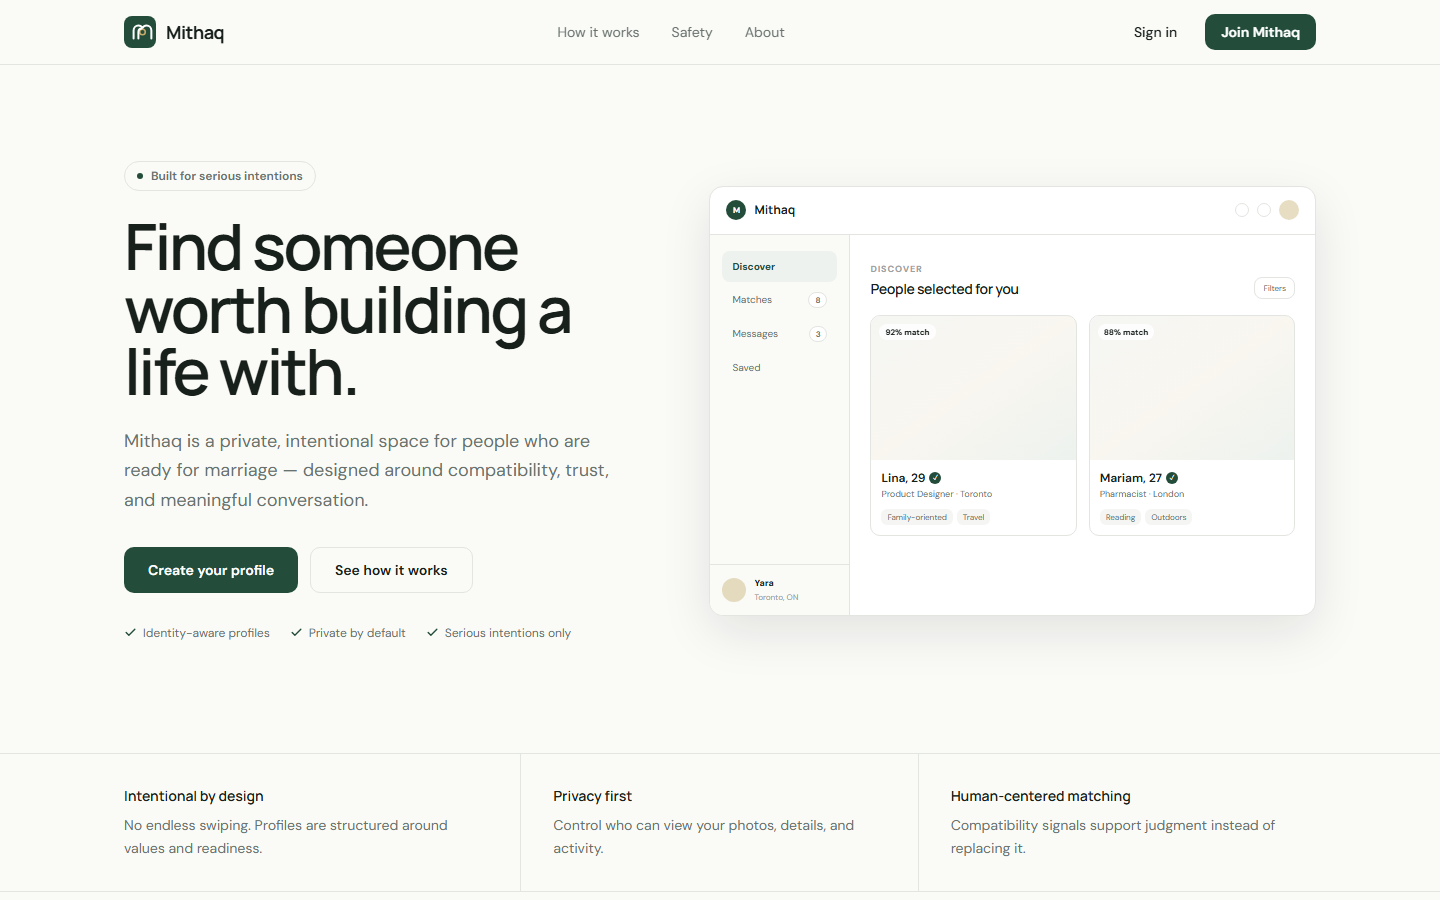Click the Travel tag on Lina's card
The image size is (1440, 900).
click(x=974, y=517)
